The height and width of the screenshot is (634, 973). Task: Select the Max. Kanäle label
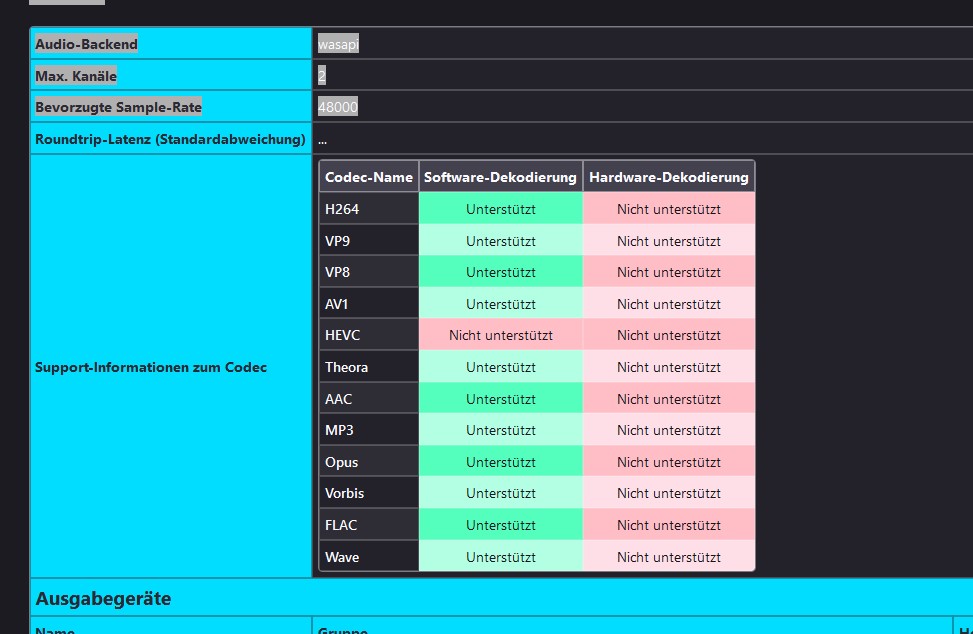(x=76, y=76)
